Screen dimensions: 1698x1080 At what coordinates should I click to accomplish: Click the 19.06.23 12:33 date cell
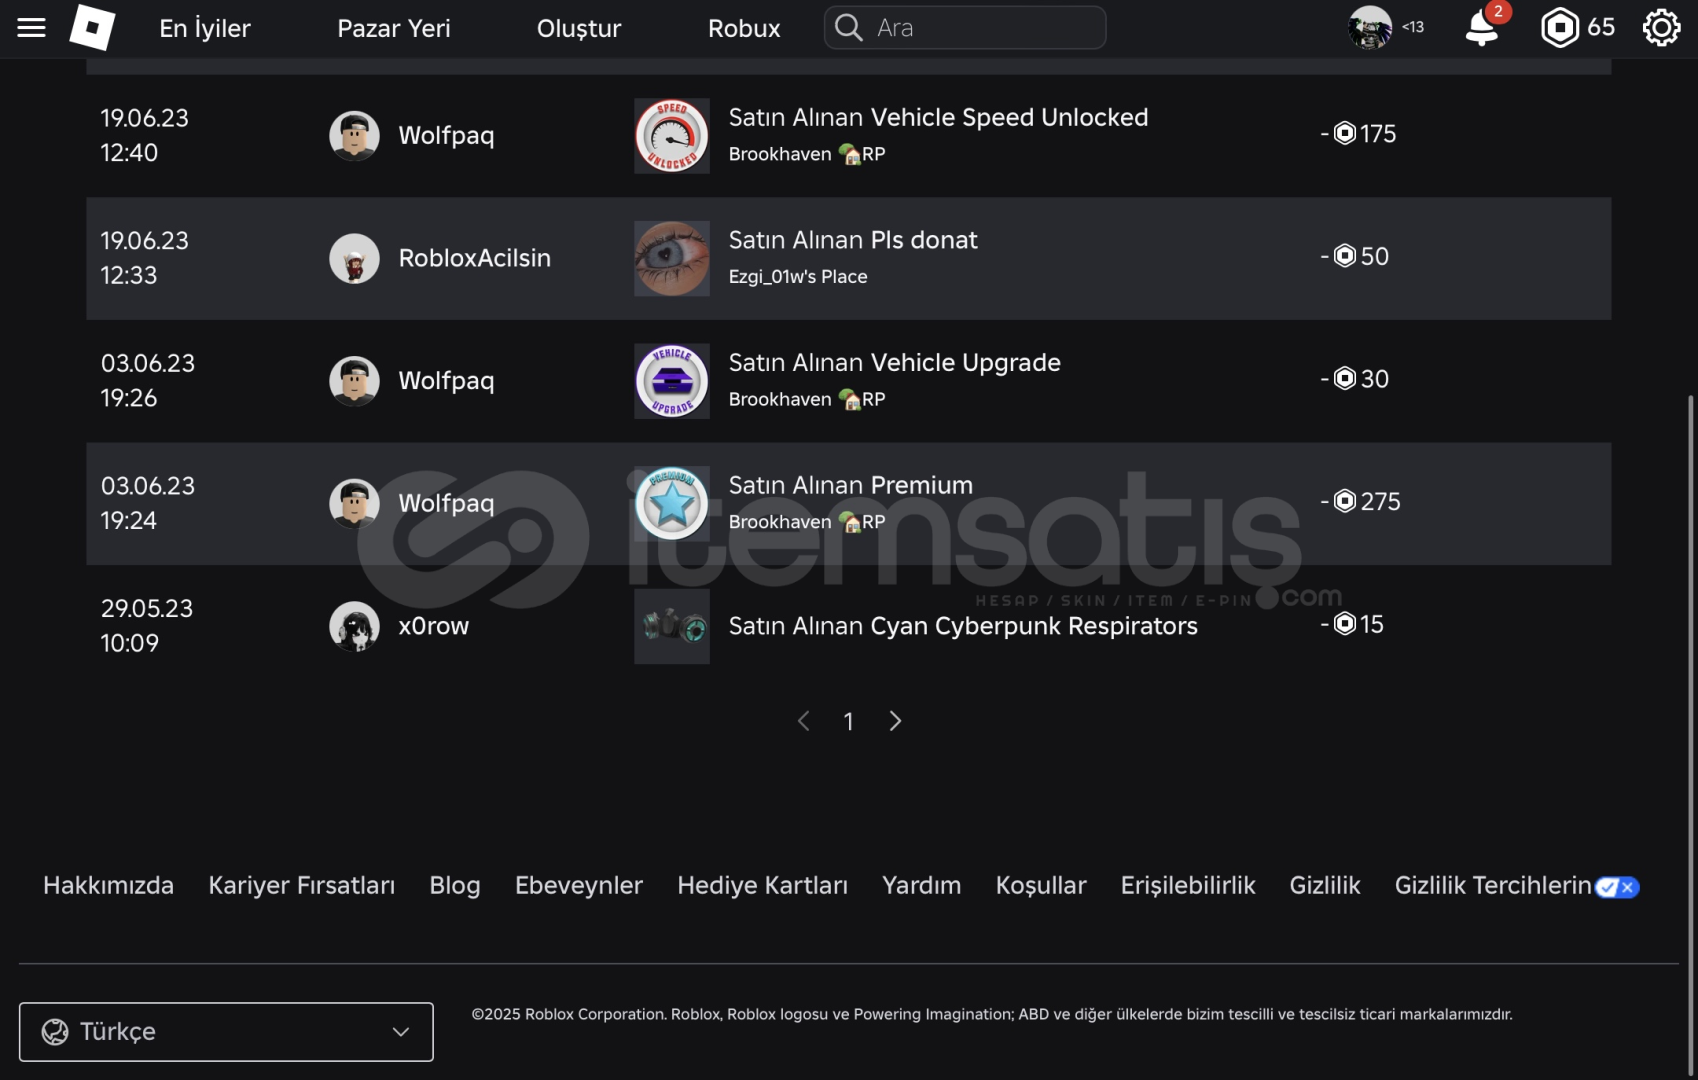pyautogui.click(x=145, y=258)
